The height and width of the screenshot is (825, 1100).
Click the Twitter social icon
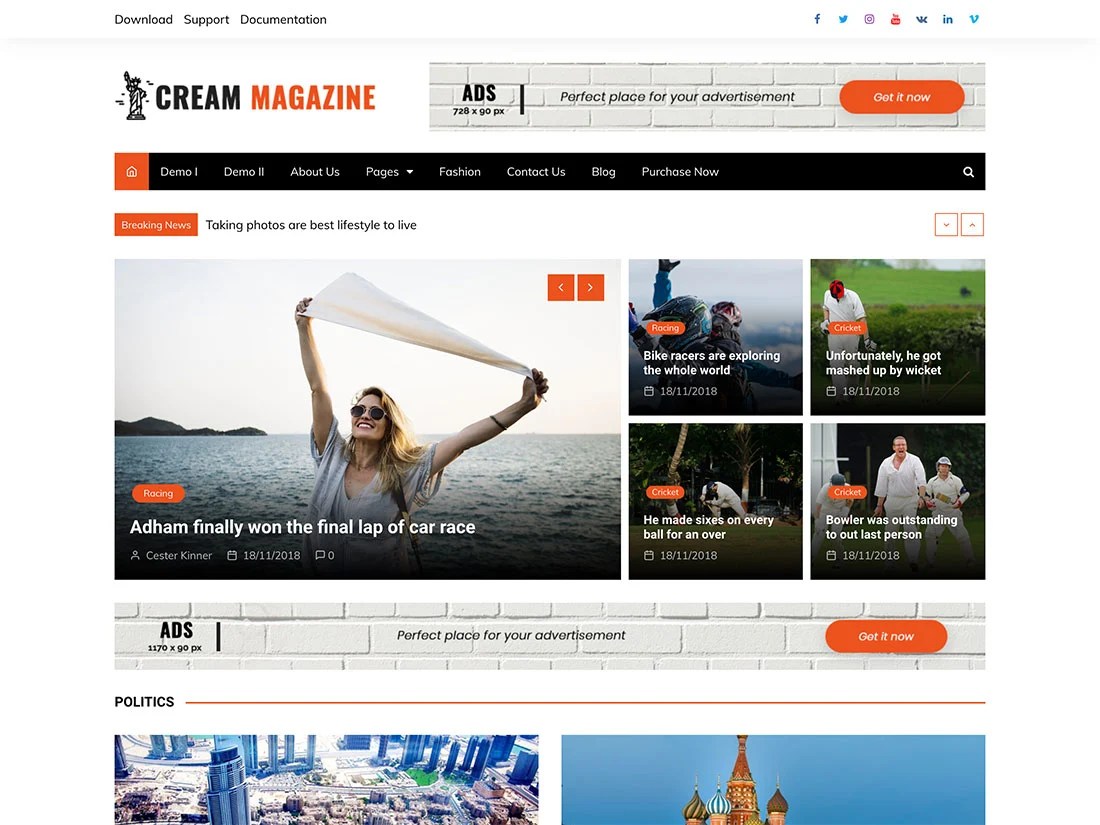(843, 18)
